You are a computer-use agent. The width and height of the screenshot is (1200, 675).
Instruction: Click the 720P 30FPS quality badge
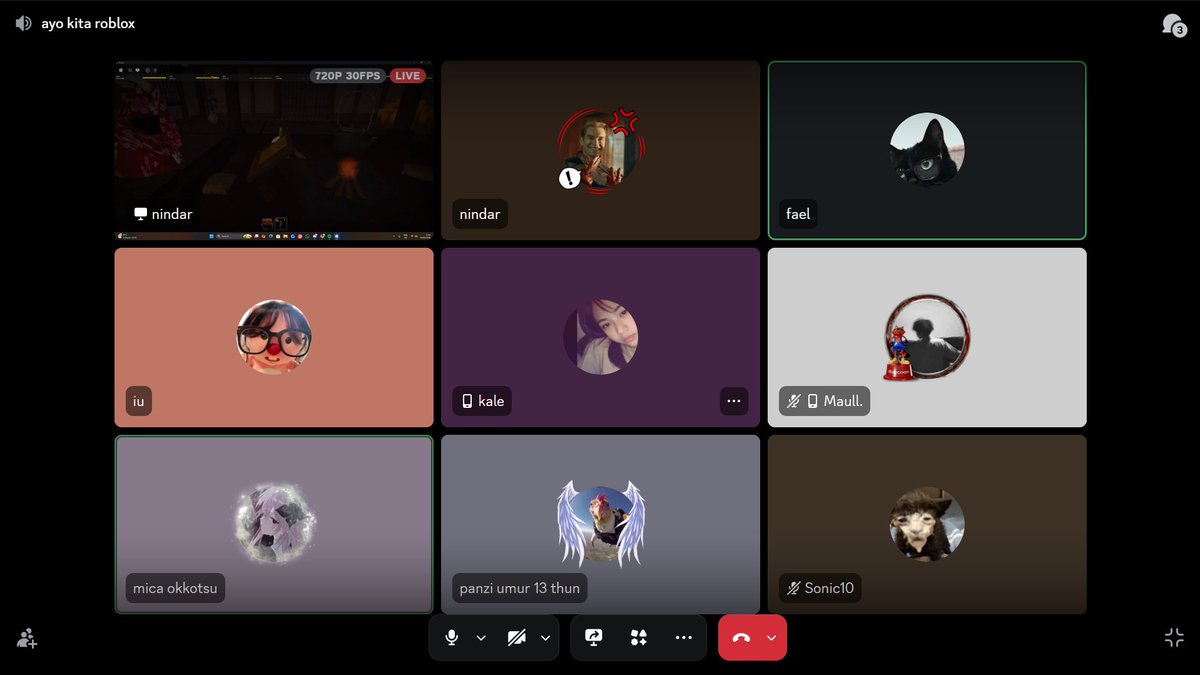[x=348, y=76]
